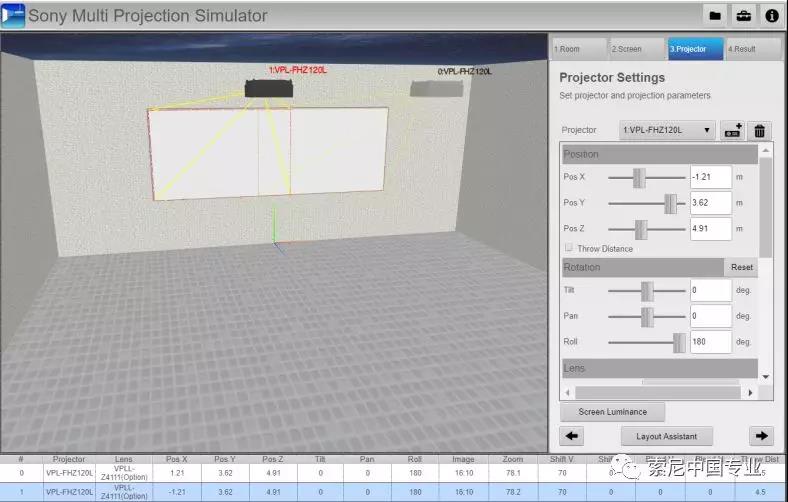Viewport: 788px width, 502px height.
Task: Select projector 1:VPL-FHZ120L in 3D view
Action: 269,88
